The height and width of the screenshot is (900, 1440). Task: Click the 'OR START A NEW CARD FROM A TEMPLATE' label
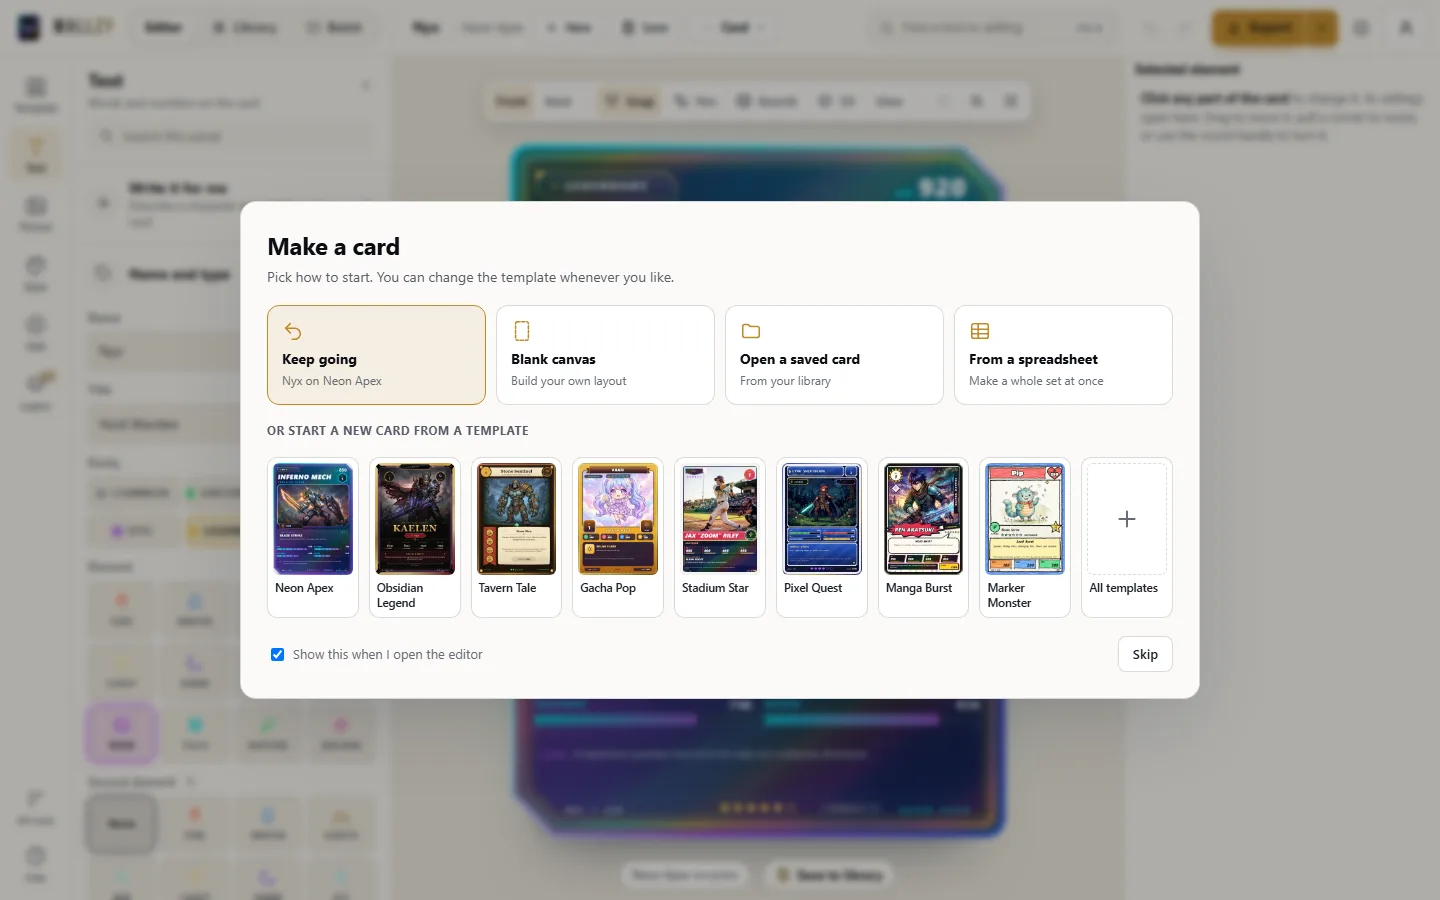pyautogui.click(x=398, y=431)
